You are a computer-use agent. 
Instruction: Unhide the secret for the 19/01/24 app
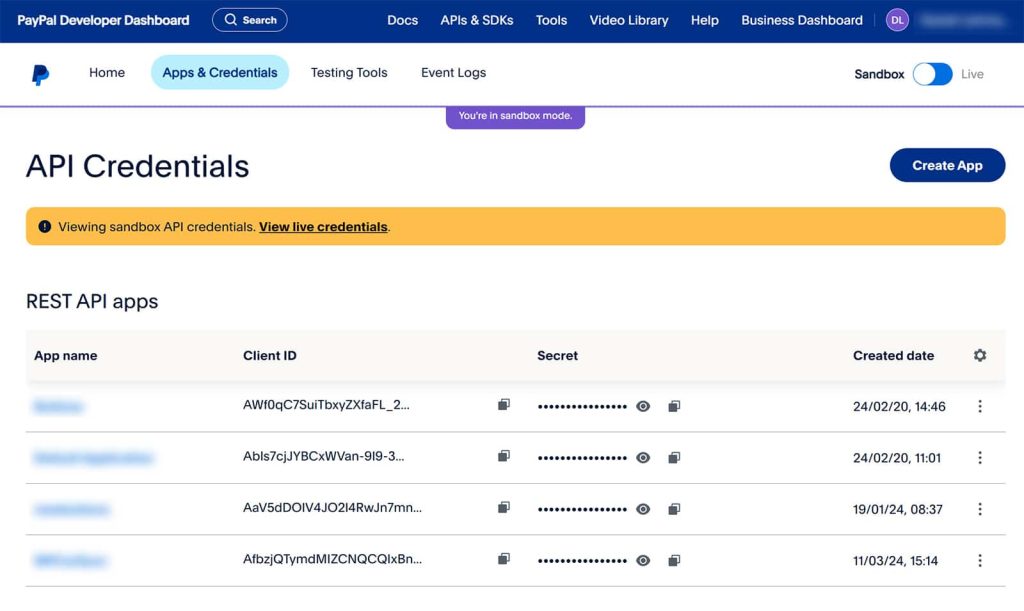click(643, 509)
